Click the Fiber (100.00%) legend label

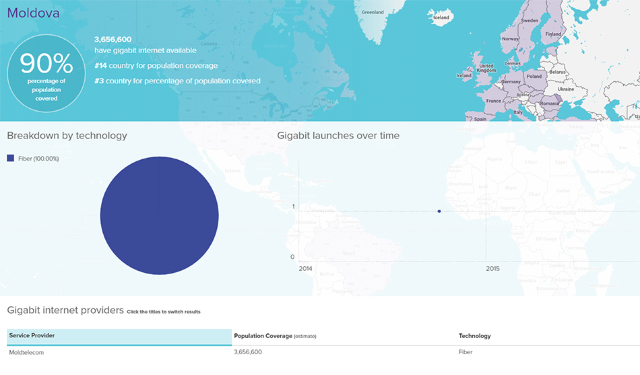[38, 158]
